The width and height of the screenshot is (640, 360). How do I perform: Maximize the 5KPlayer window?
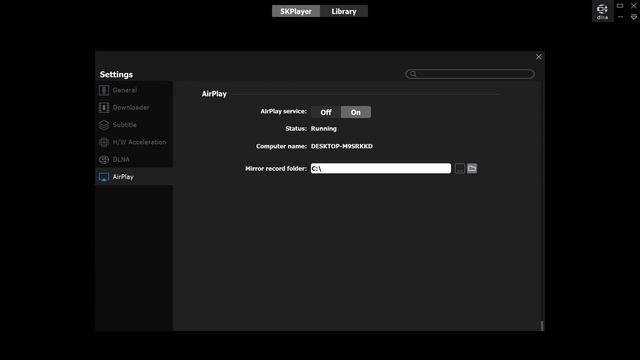[x=620, y=6]
